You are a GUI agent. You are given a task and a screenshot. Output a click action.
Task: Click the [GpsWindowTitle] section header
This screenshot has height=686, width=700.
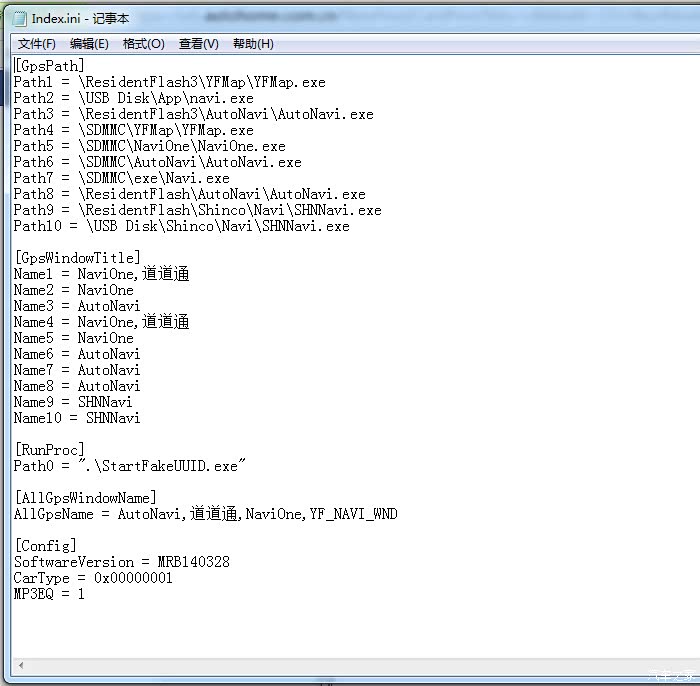coord(77,258)
